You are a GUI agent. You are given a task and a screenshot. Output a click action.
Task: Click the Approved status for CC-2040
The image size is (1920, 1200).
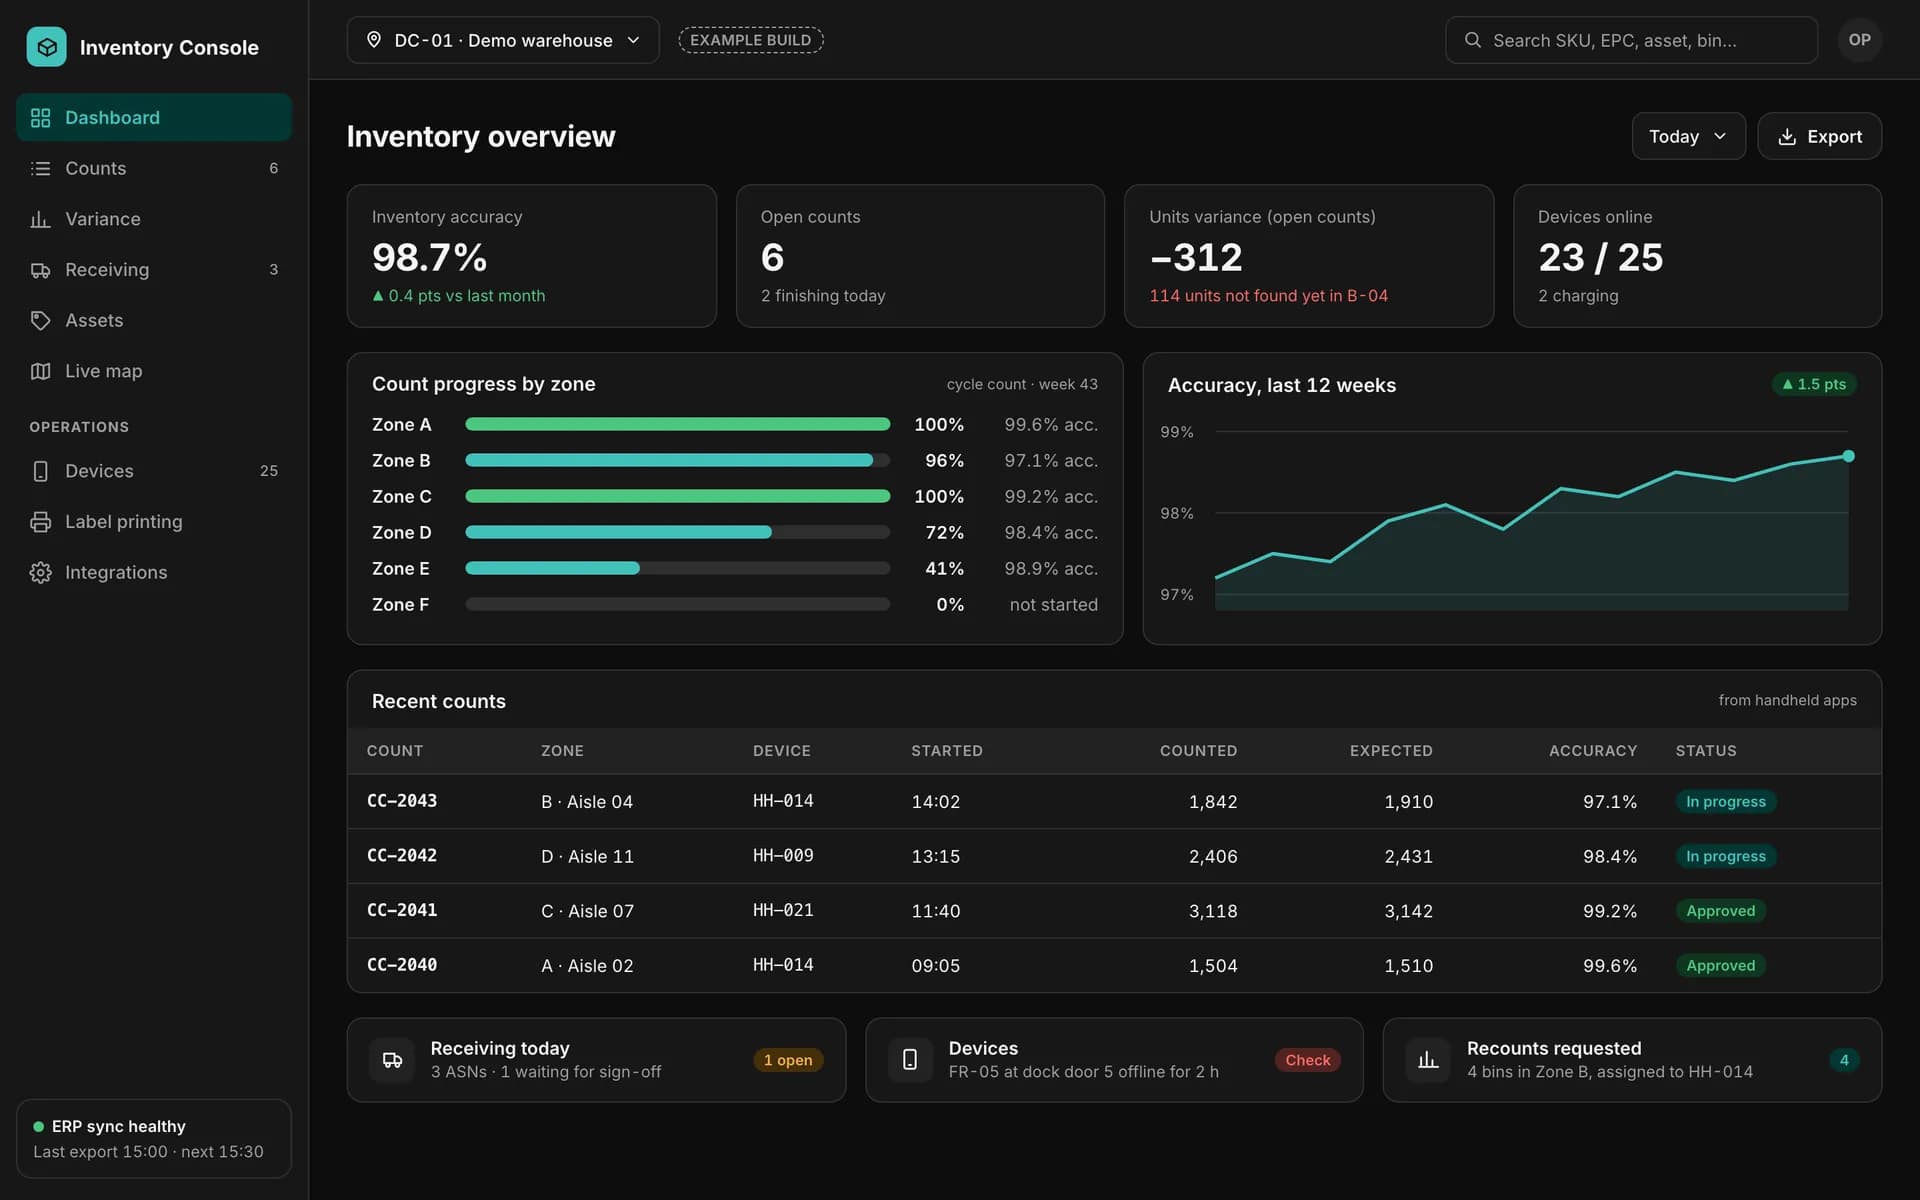click(x=1720, y=966)
